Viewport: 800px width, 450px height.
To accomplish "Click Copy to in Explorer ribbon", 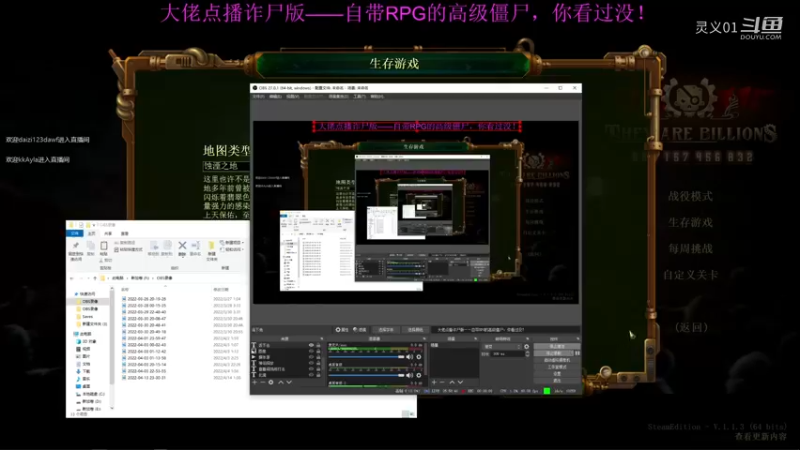I will (x=167, y=248).
